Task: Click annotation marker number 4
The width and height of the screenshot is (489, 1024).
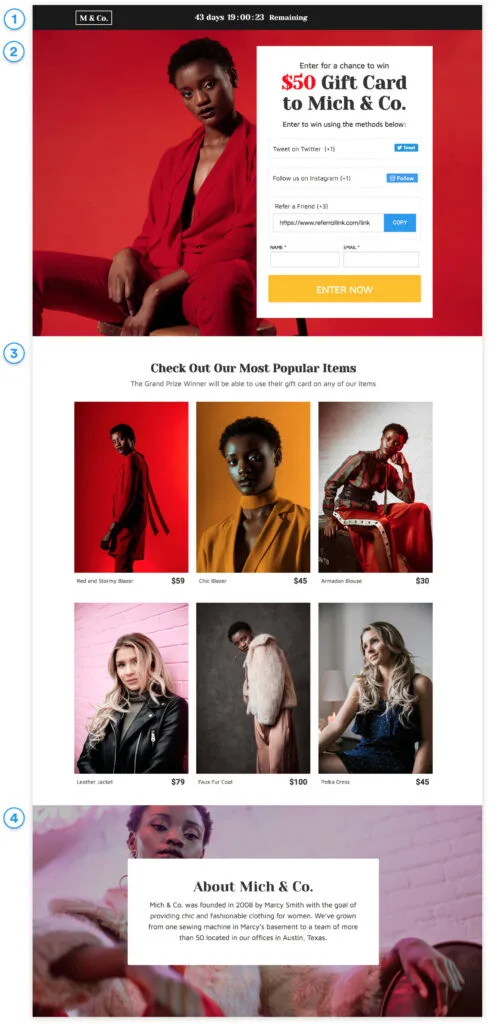Action: point(14,817)
